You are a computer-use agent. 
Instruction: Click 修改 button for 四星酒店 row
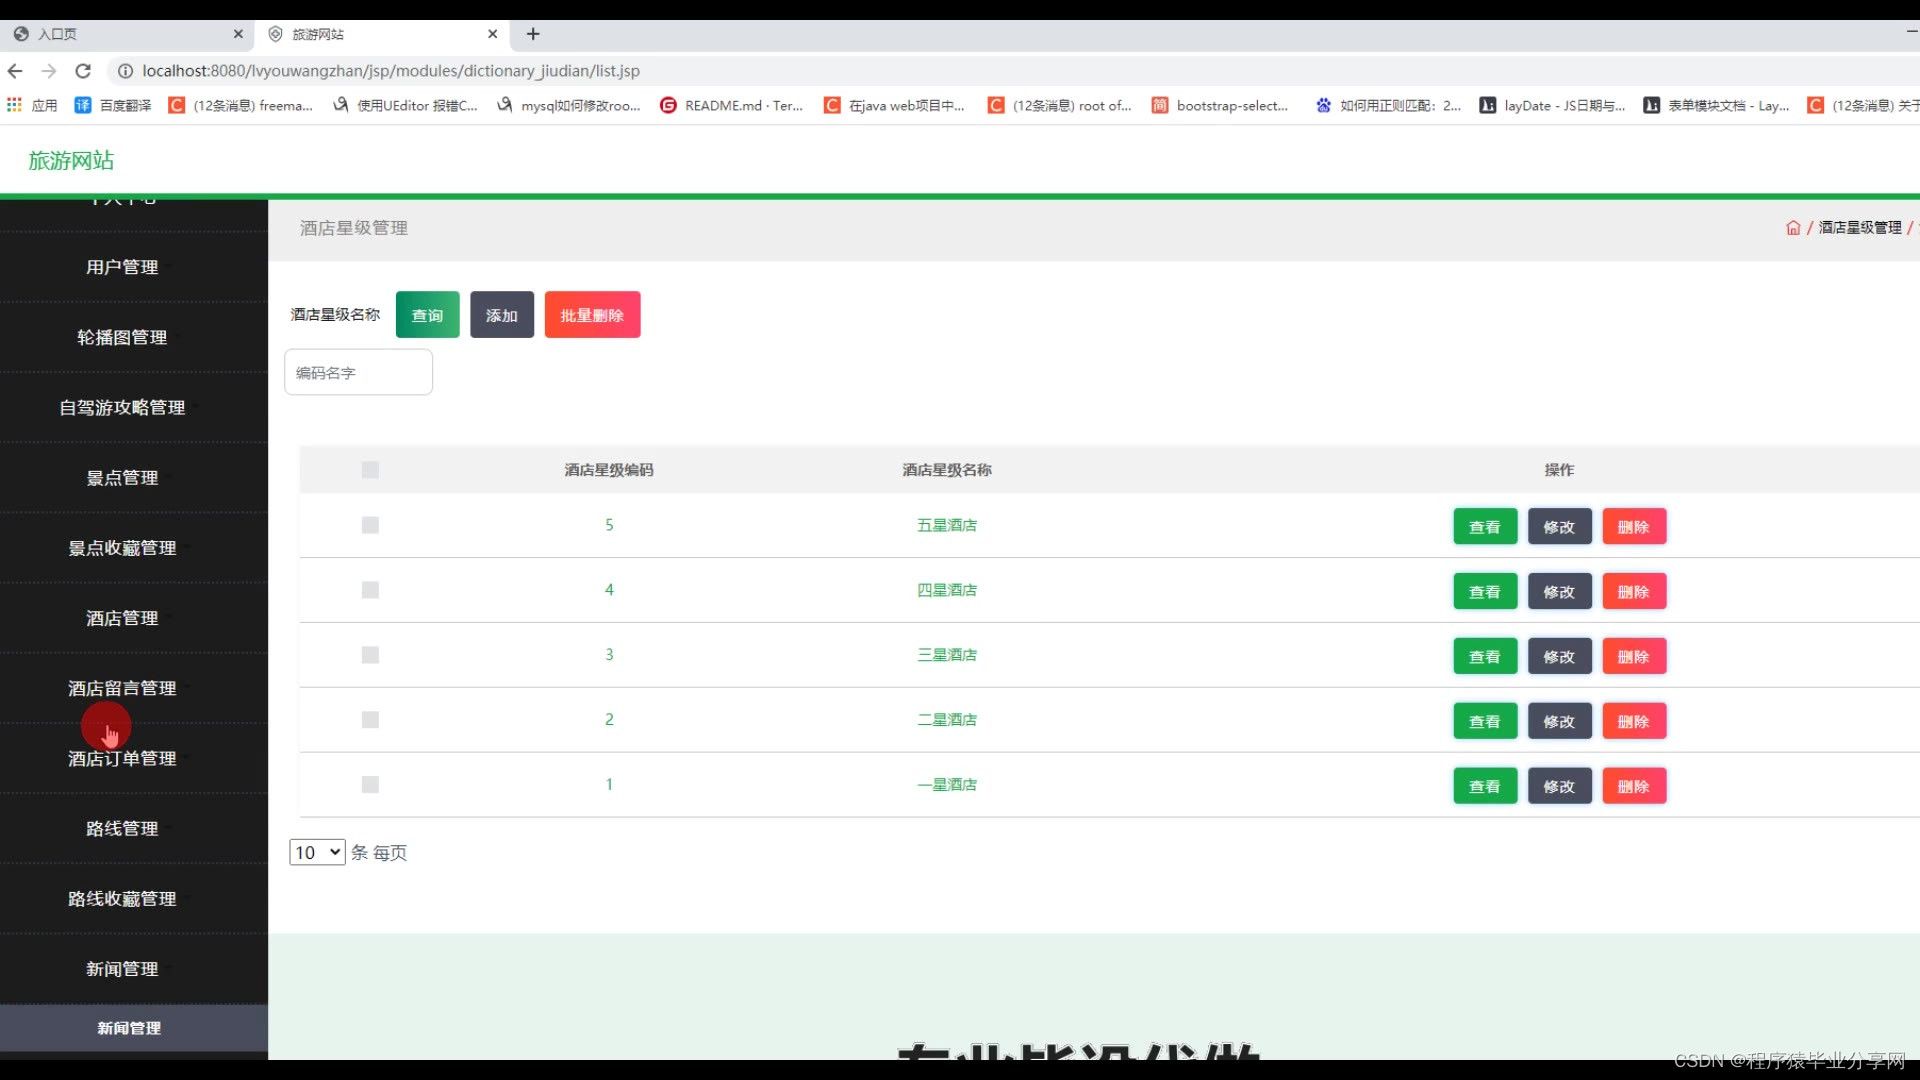[1559, 592]
